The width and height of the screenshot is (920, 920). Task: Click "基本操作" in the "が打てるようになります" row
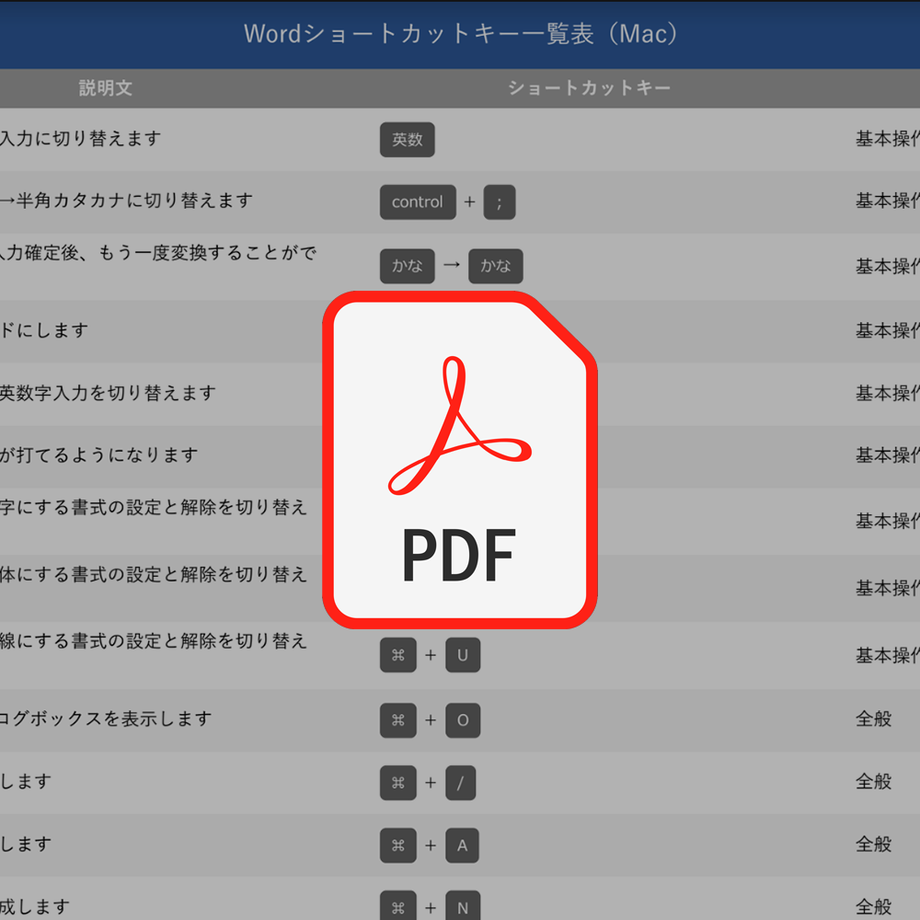click(888, 455)
